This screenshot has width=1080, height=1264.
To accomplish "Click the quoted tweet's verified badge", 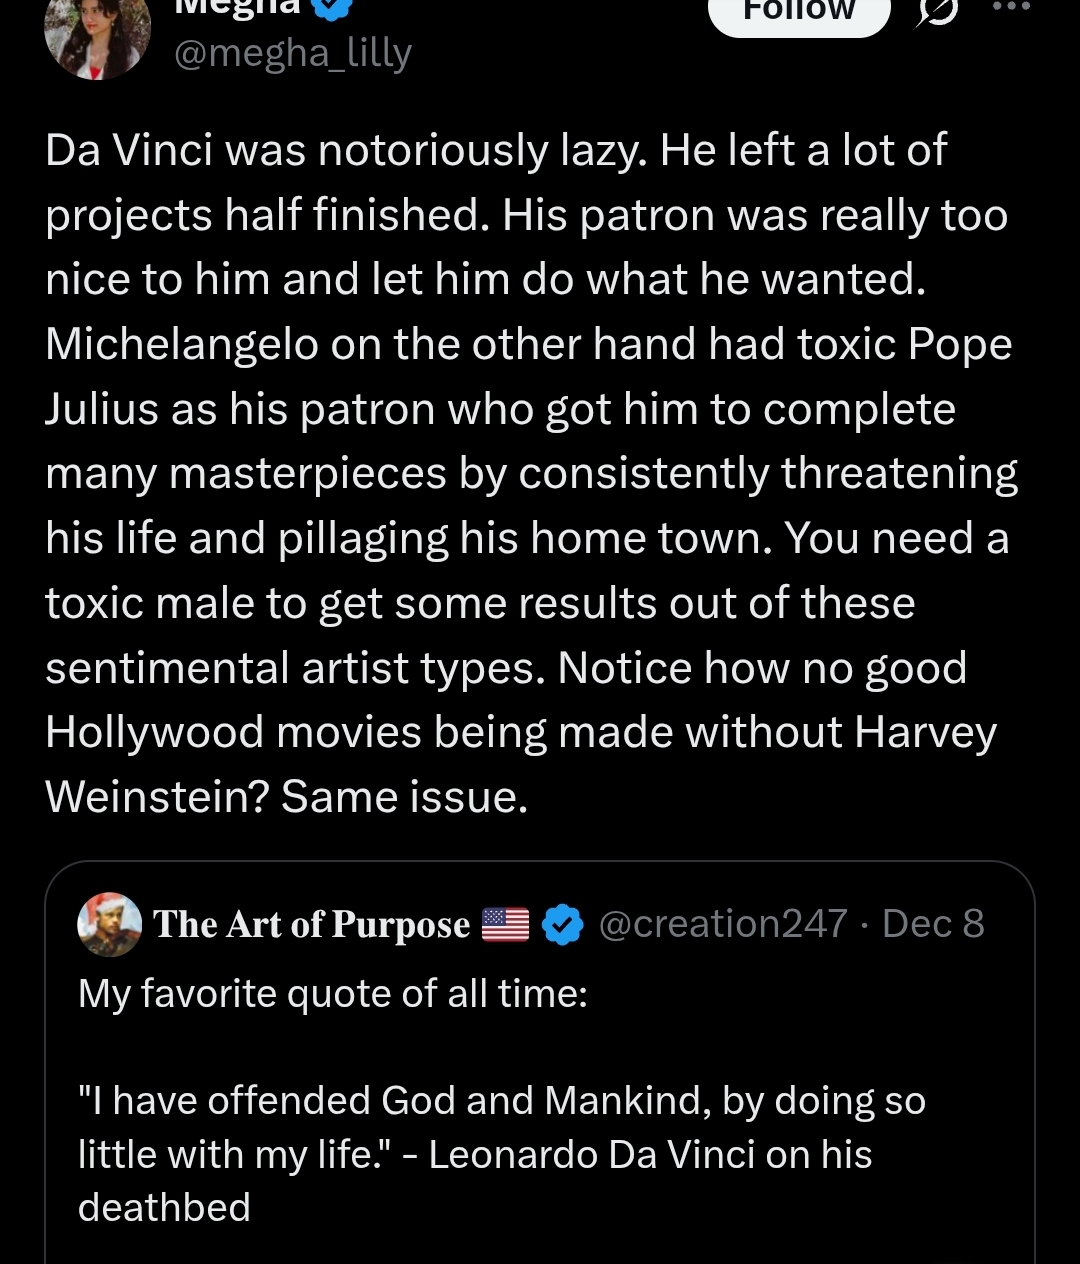I will (562, 925).
